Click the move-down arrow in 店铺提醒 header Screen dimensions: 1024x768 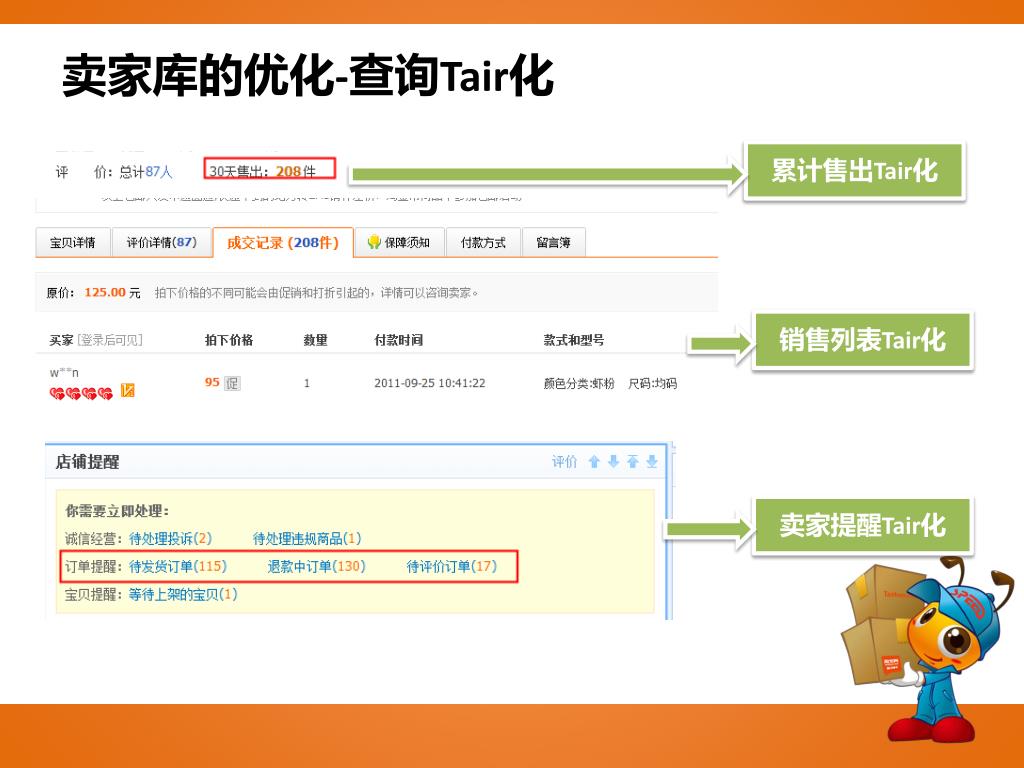[613, 462]
